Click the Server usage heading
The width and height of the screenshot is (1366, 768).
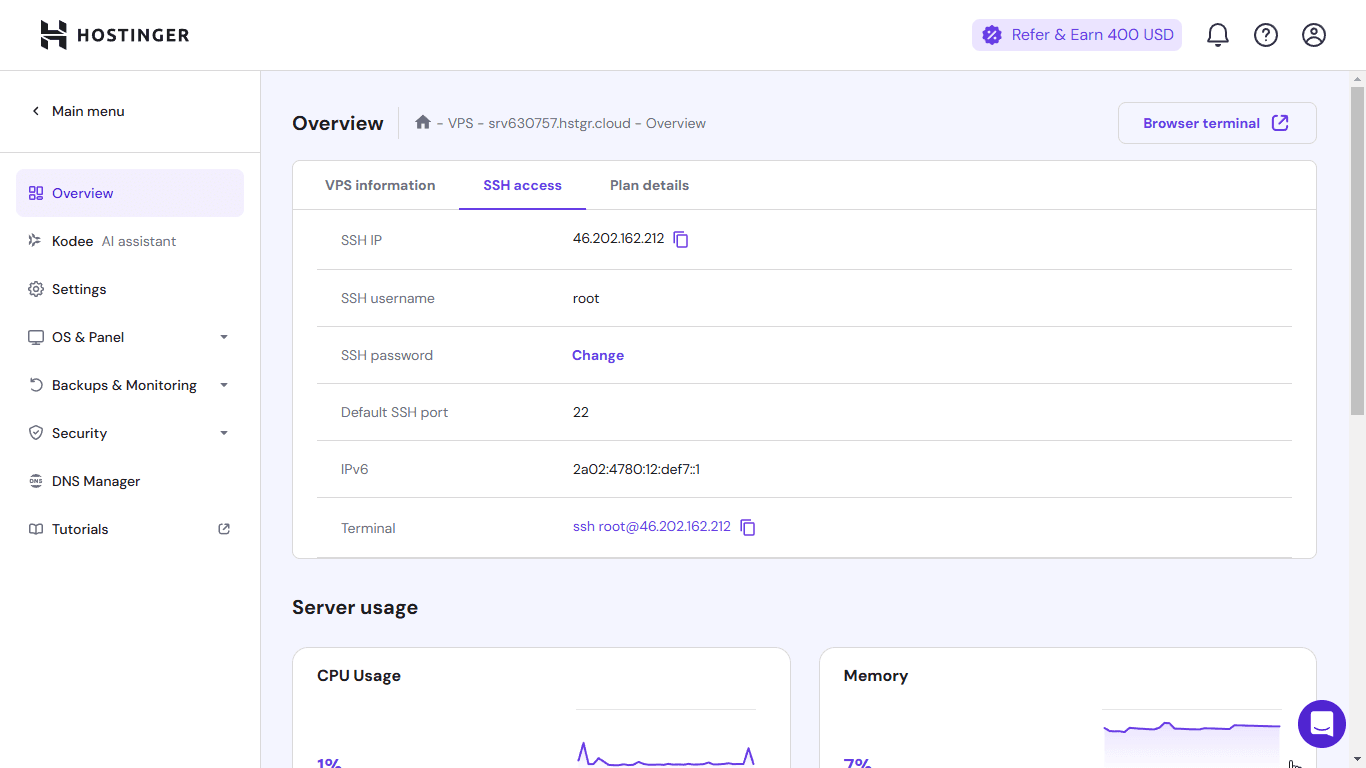(x=355, y=607)
